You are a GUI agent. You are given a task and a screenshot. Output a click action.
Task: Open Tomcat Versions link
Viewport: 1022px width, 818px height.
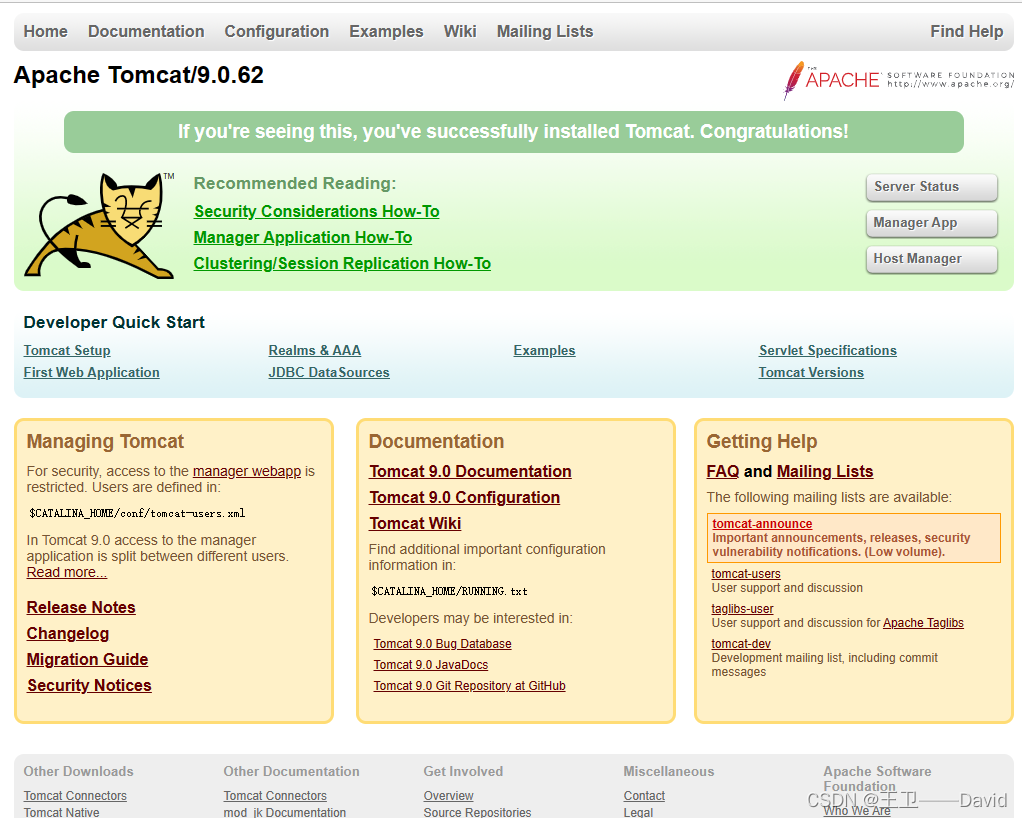click(x=811, y=373)
